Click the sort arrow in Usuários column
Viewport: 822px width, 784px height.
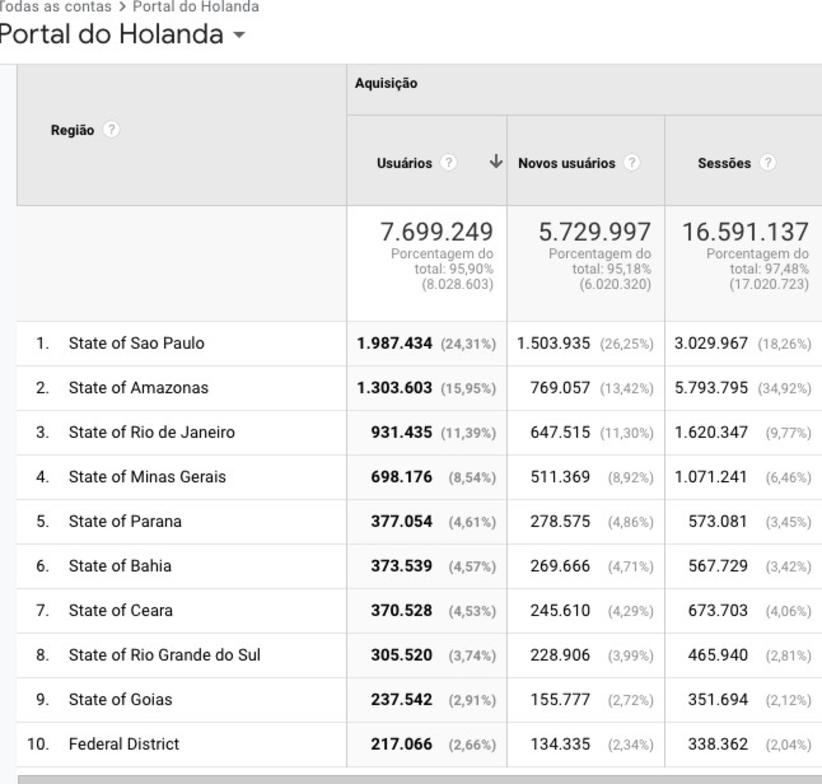(495, 162)
